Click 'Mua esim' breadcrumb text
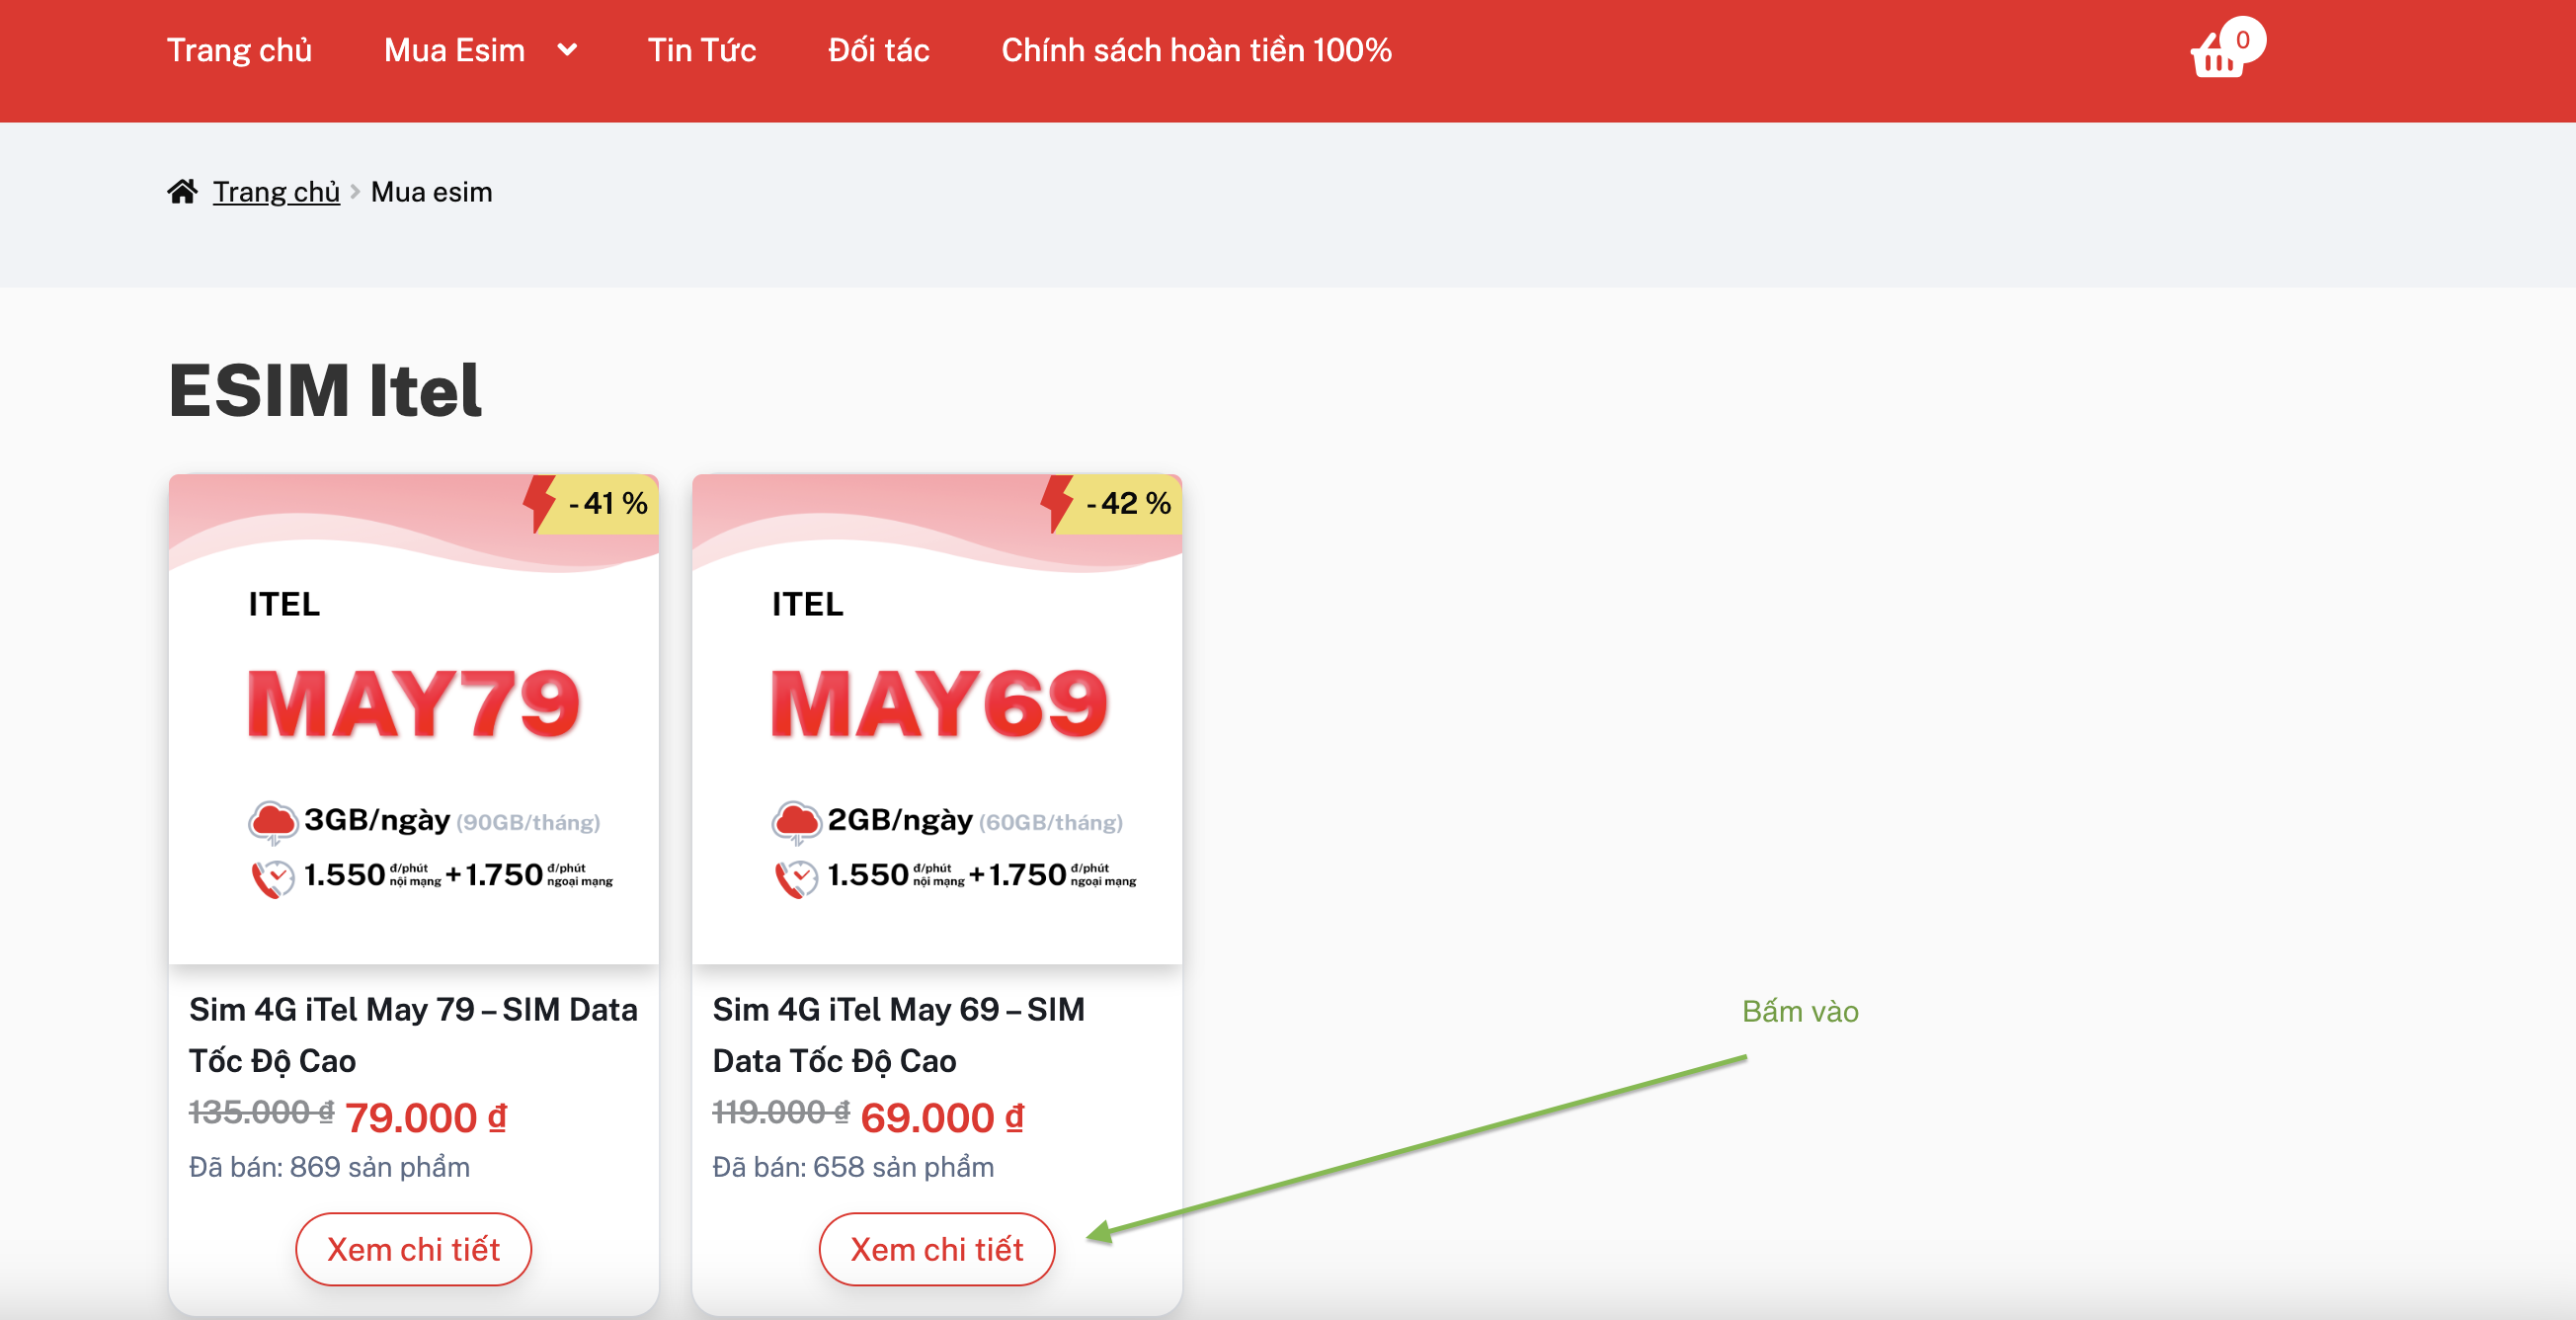The image size is (2576, 1320). coord(431,191)
